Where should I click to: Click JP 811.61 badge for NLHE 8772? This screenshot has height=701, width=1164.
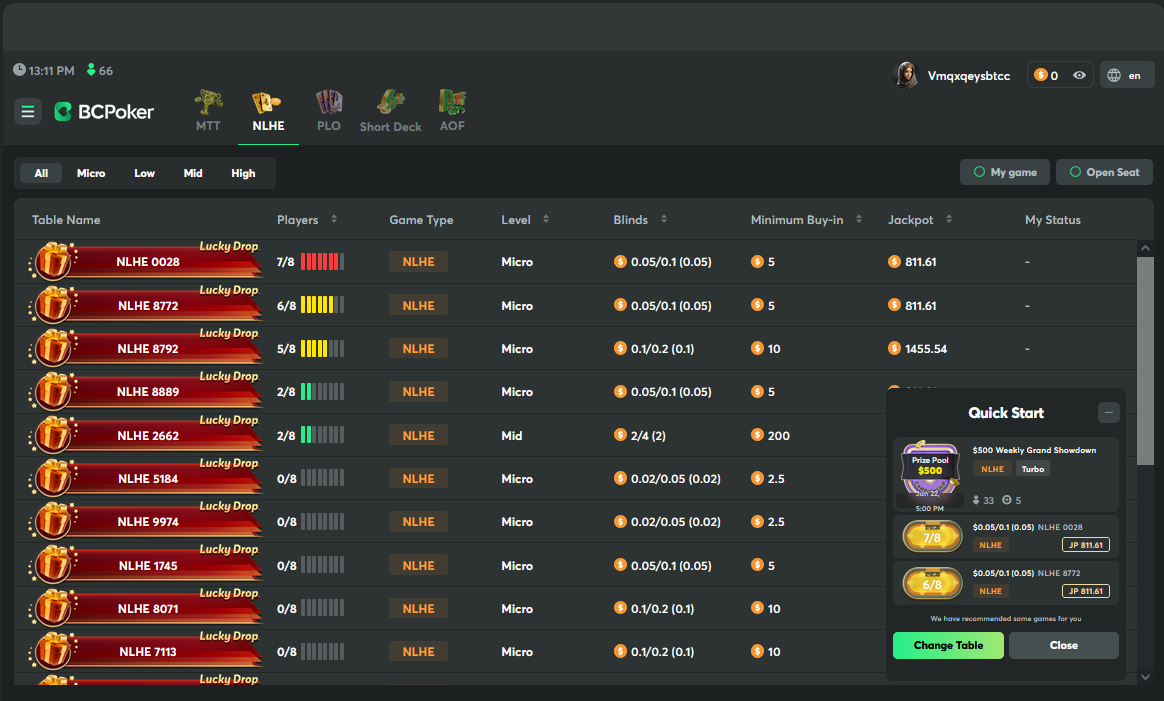coord(1085,591)
